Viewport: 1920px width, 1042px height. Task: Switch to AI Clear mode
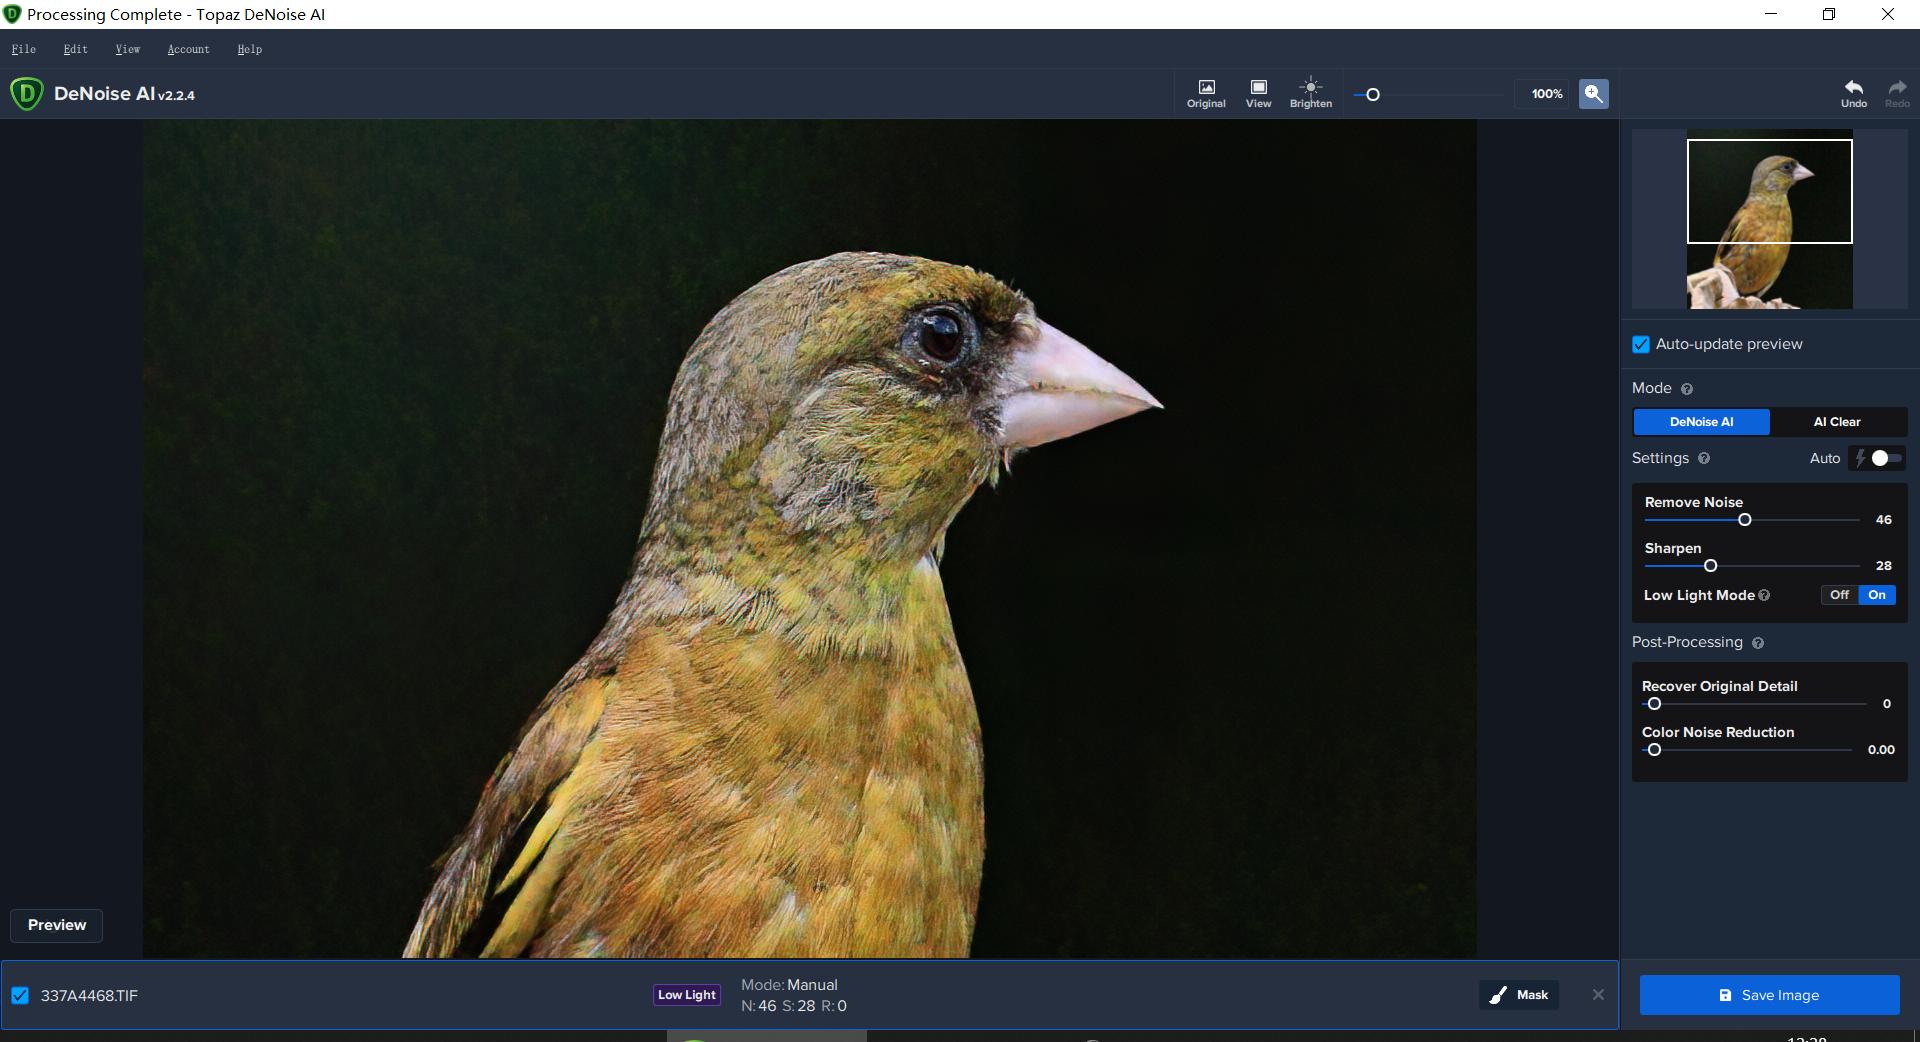[1837, 422]
